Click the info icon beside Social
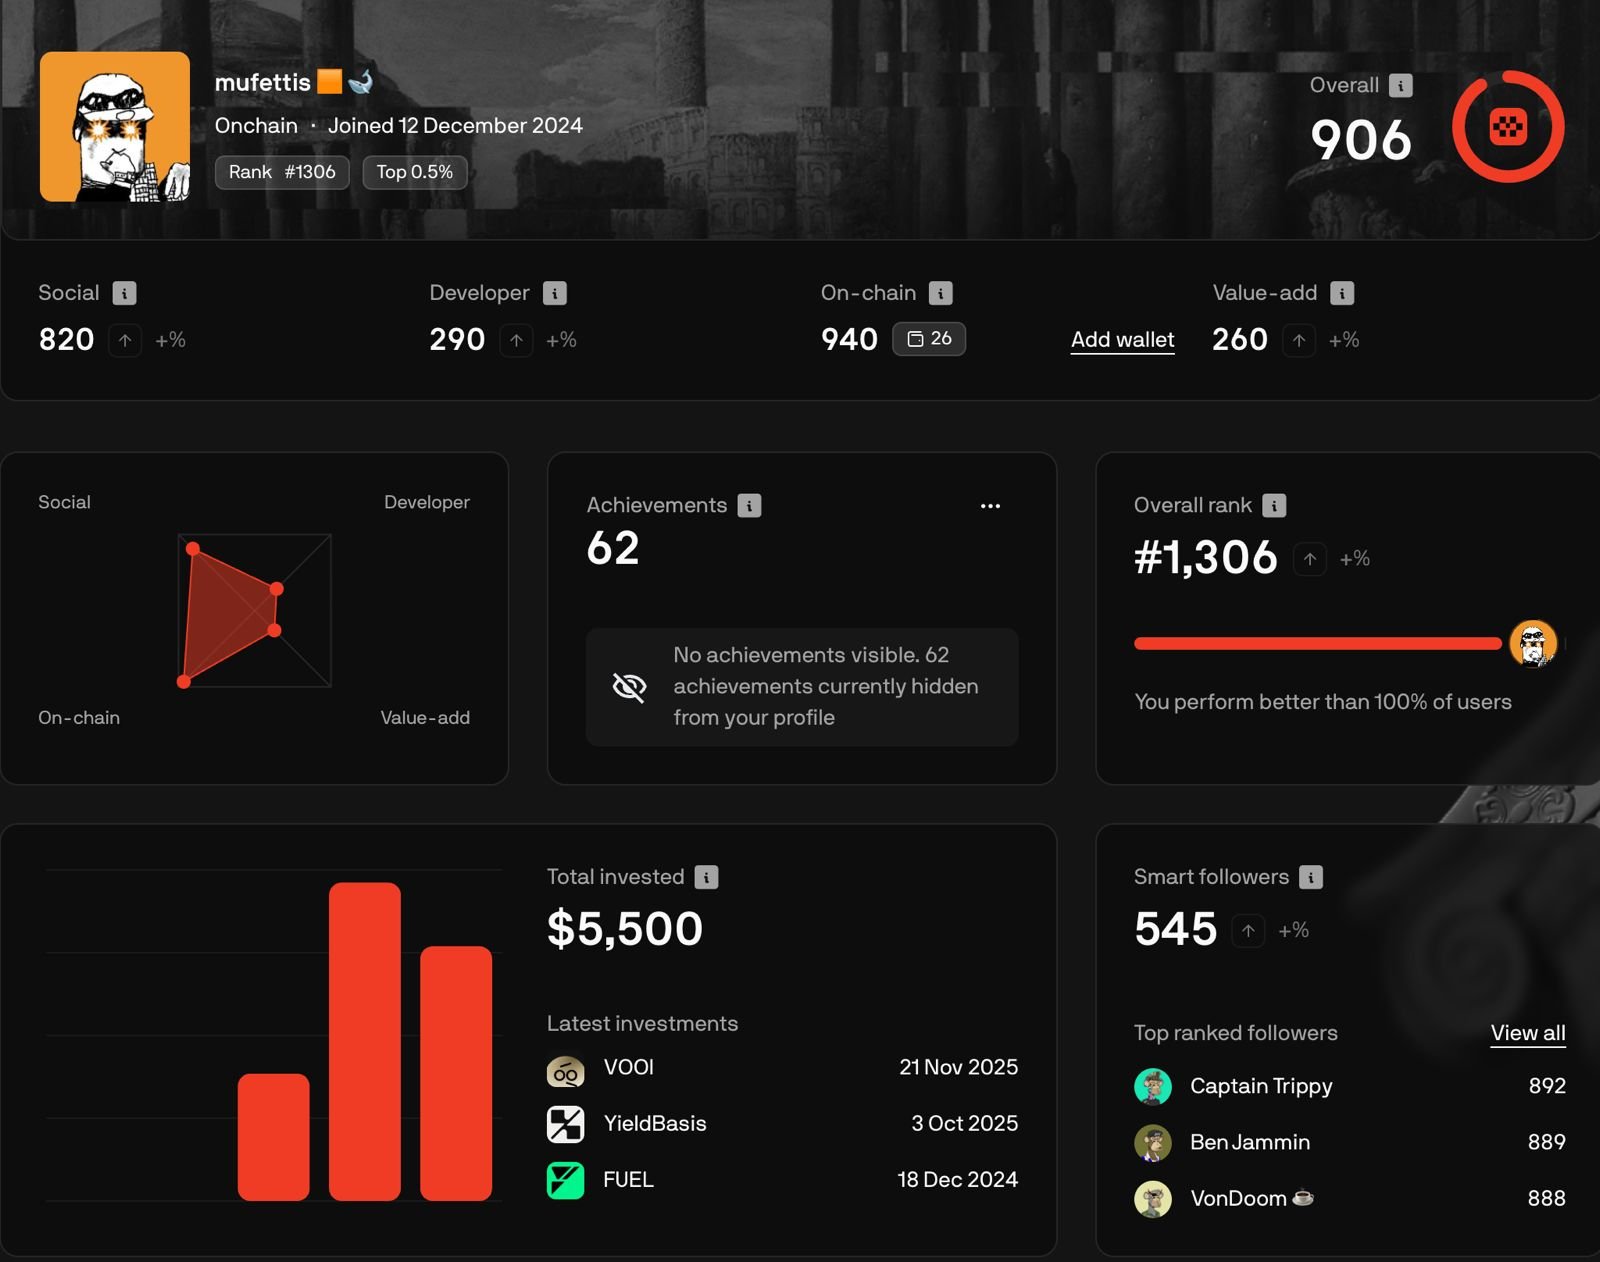The height and width of the screenshot is (1262, 1600). tap(124, 293)
